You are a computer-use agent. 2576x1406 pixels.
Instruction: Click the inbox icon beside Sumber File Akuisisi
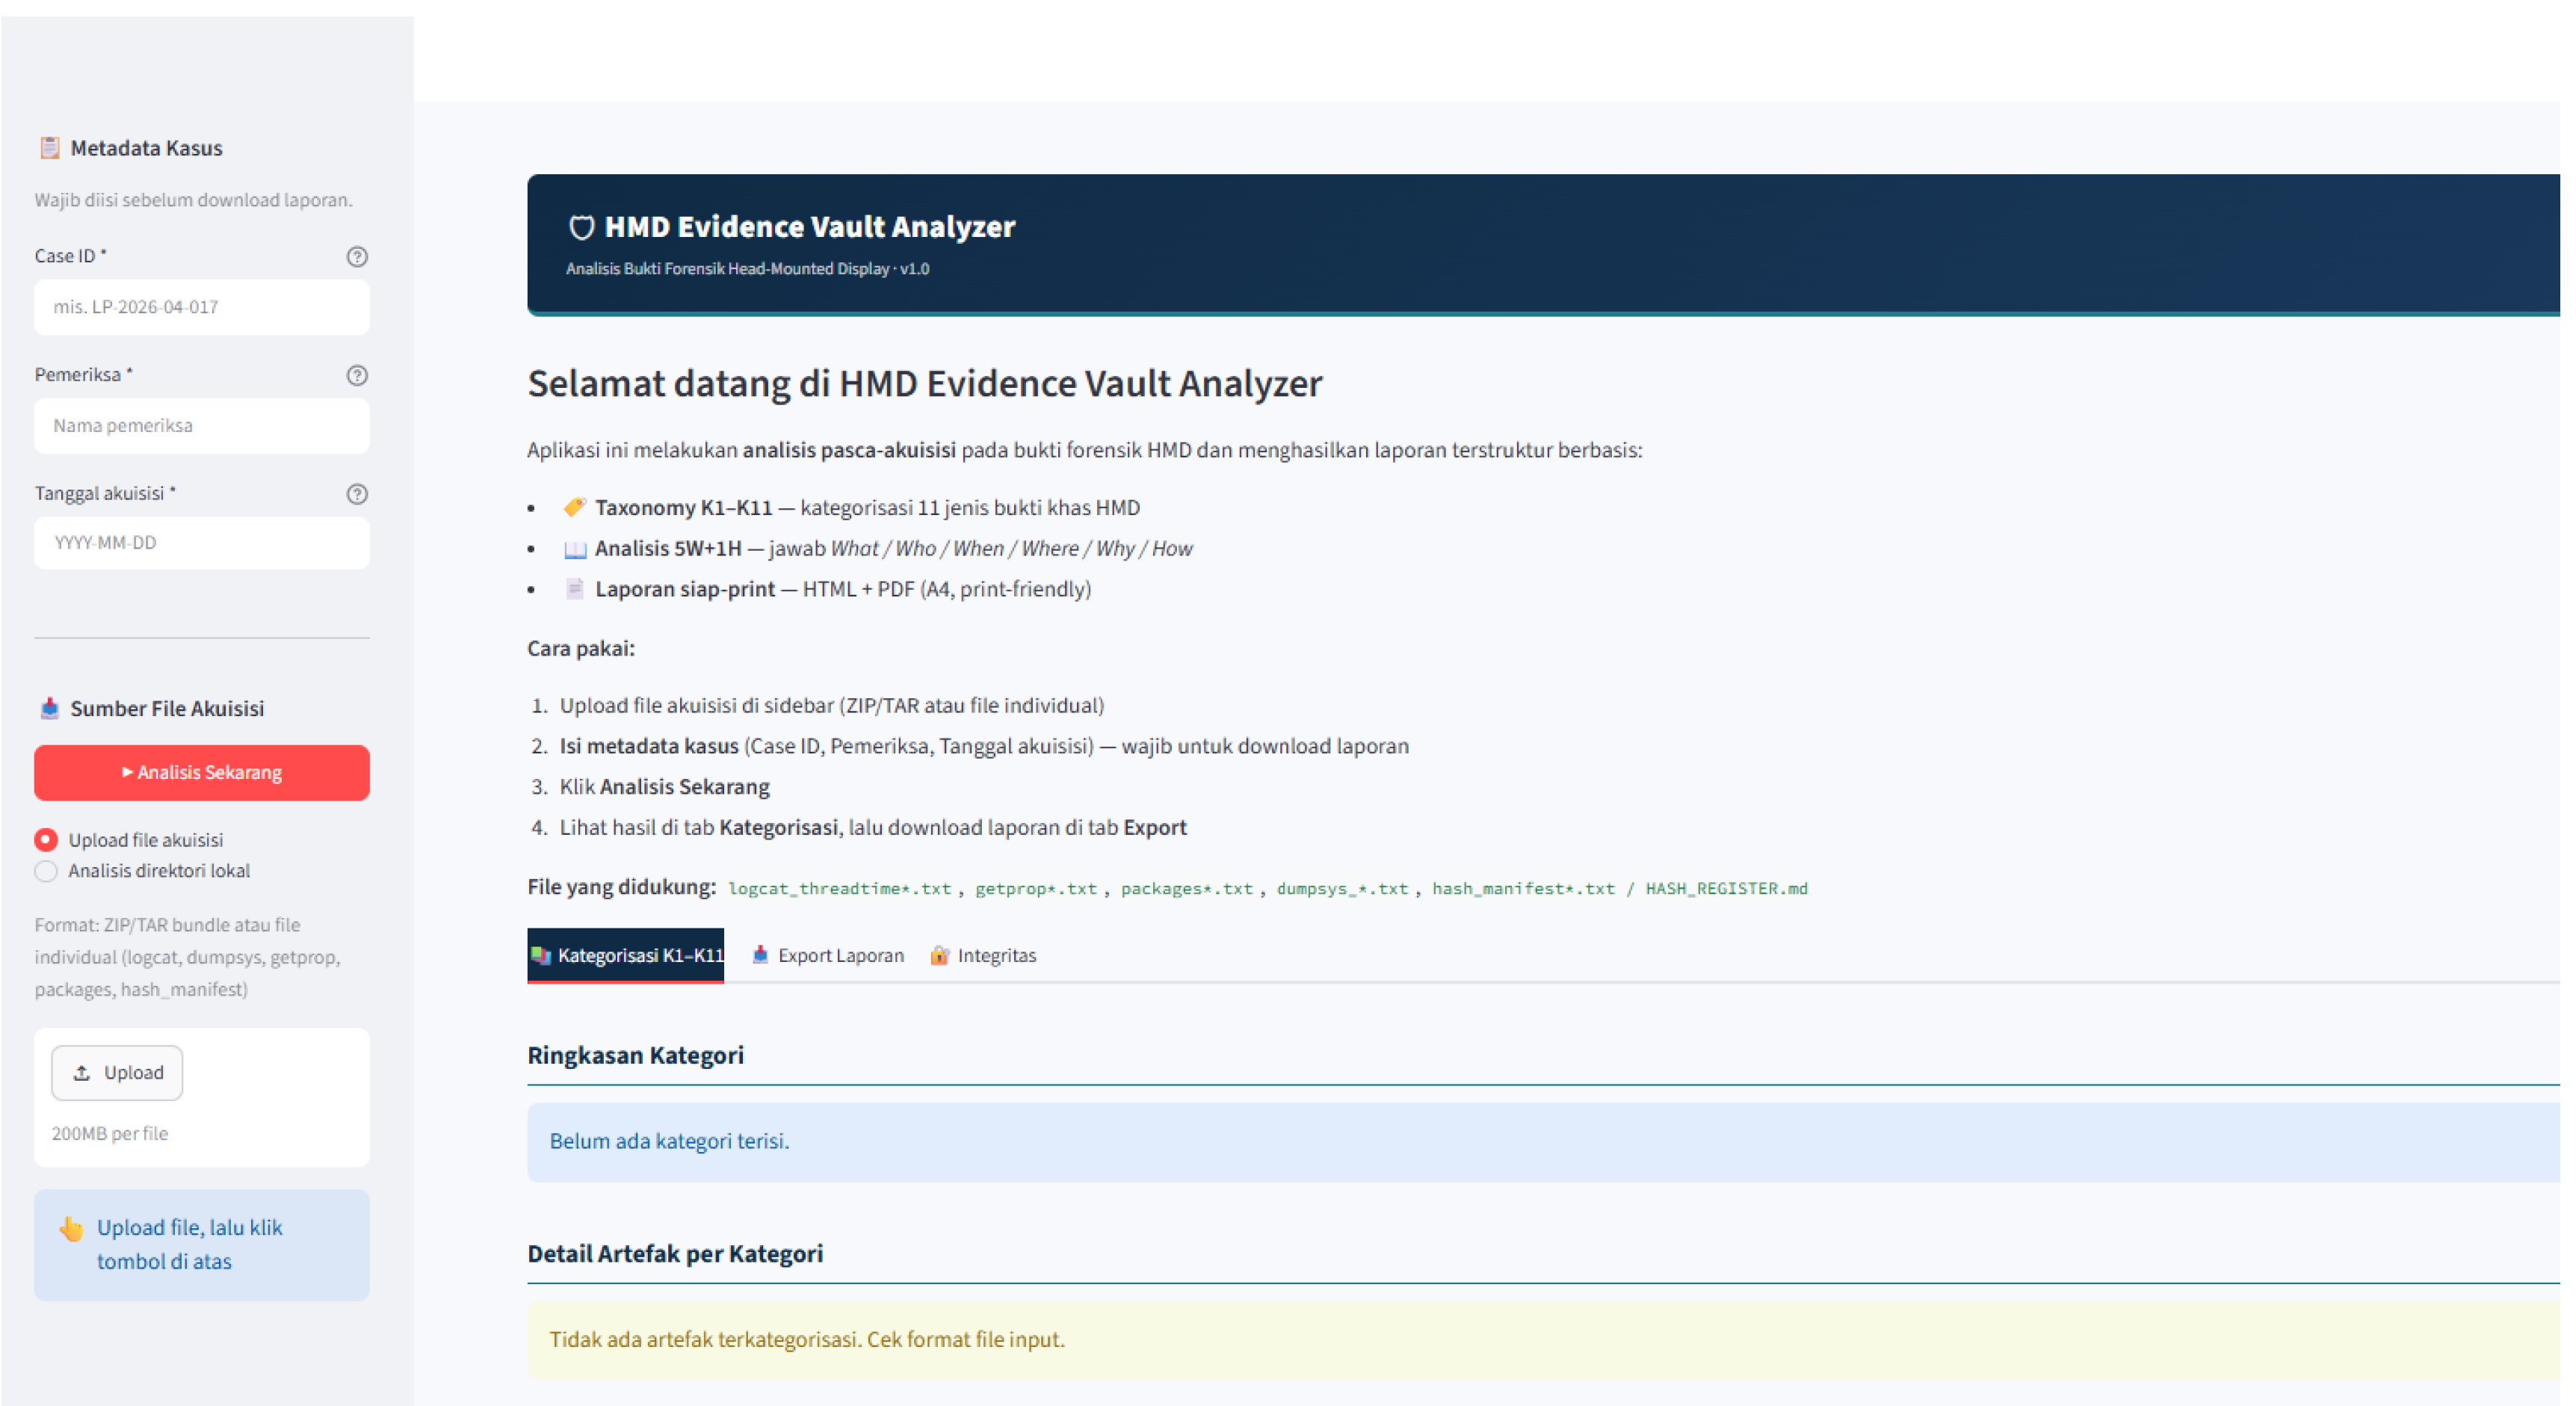(x=49, y=708)
